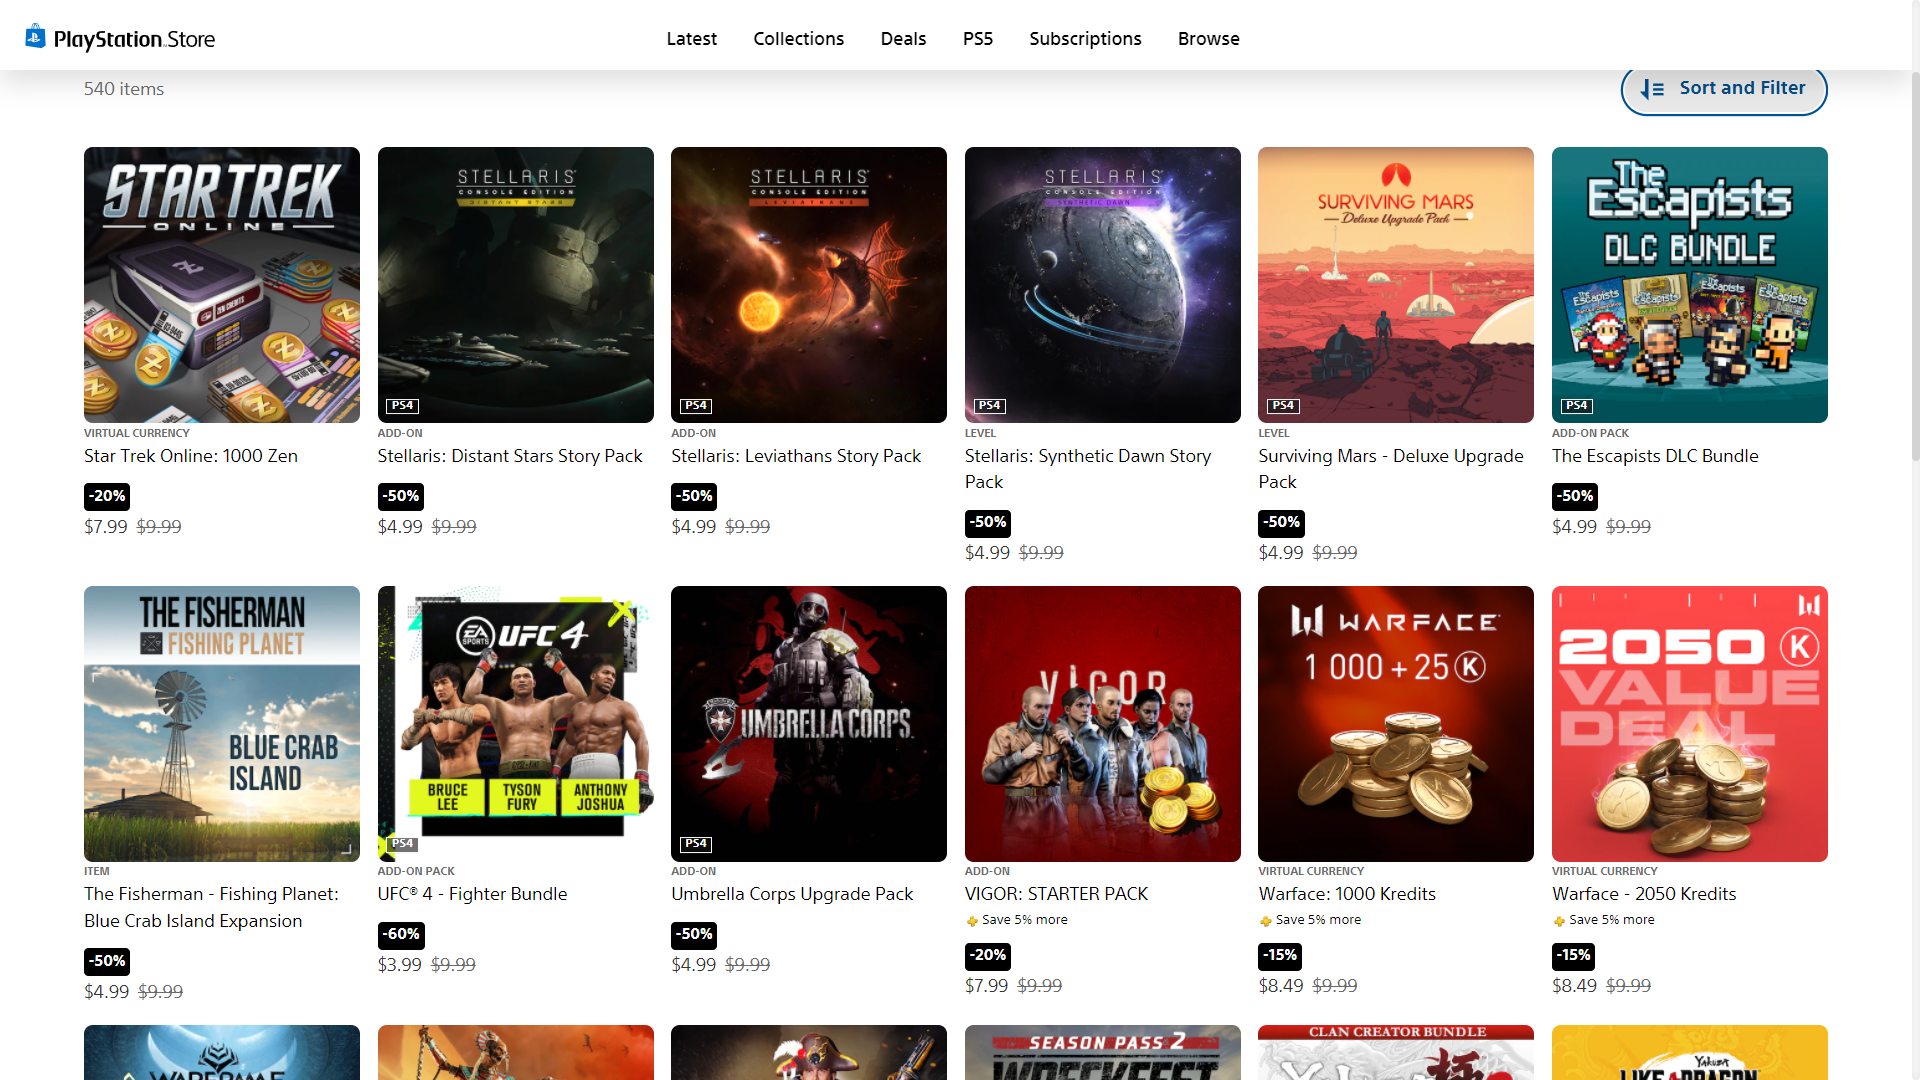The width and height of the screenshot is (1920, 1080).
Task: Click the -60% discount badge on UFC 4 Fighter Bundle
Action: 401,934
